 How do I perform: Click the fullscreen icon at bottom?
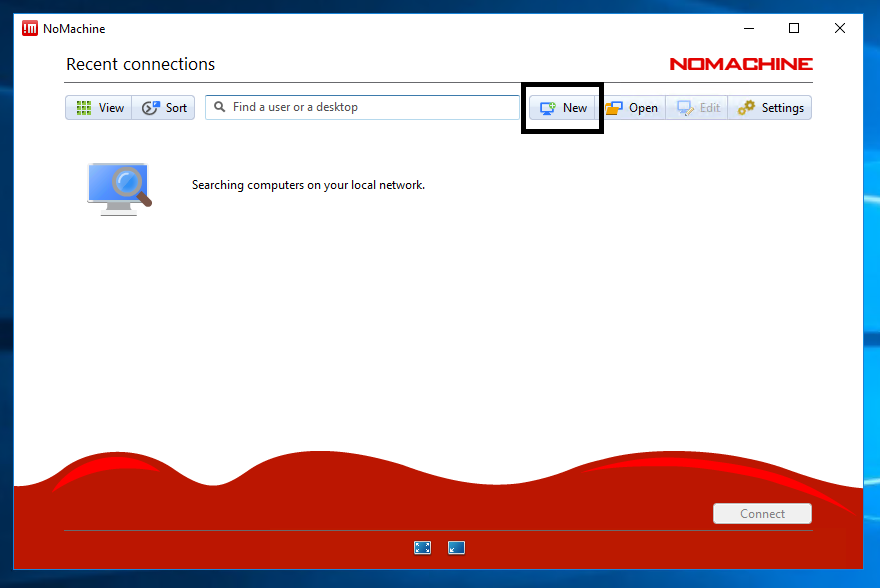coord(423,548)
